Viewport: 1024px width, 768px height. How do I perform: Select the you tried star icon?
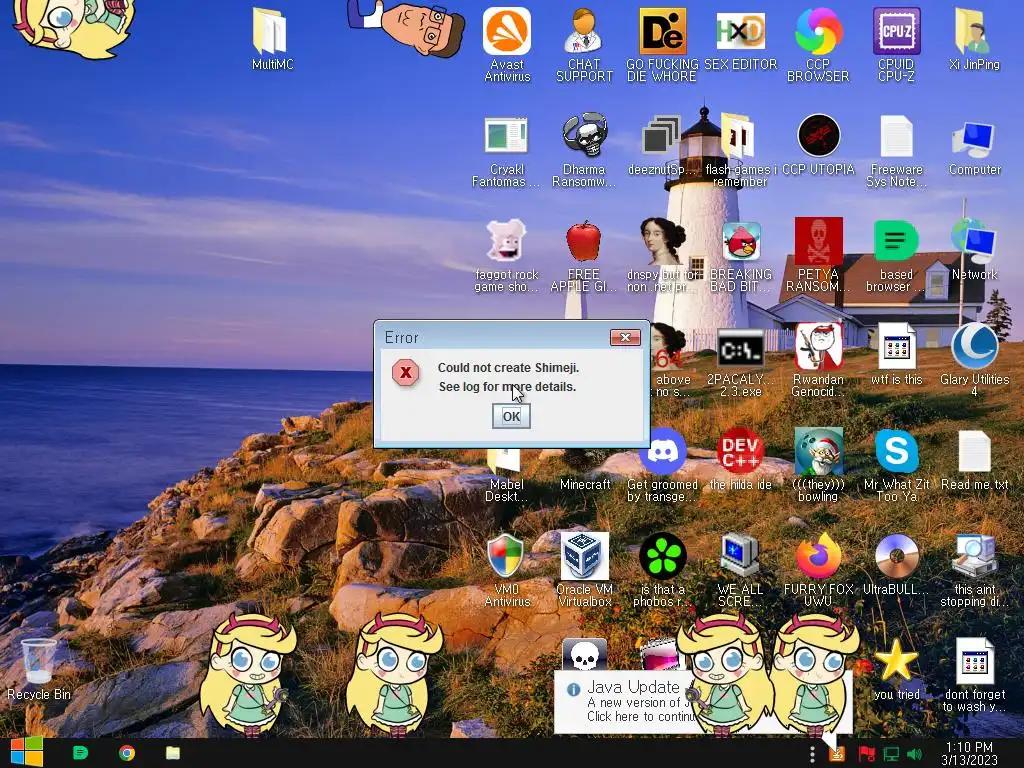[x=896, y=671]
